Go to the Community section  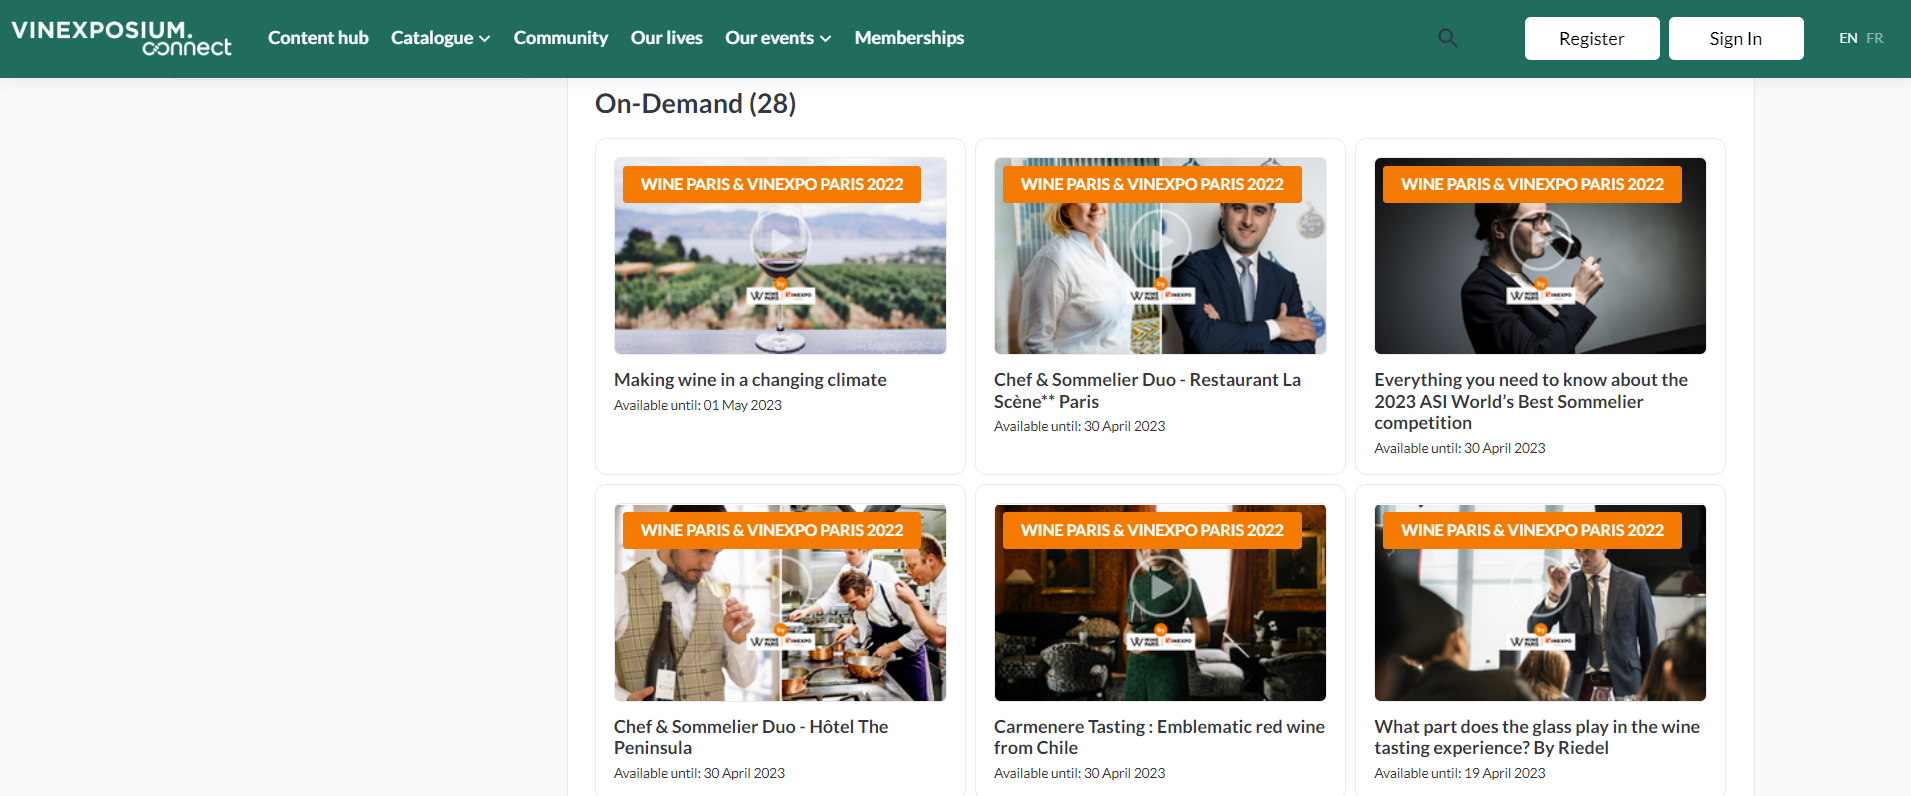point(561,38)
